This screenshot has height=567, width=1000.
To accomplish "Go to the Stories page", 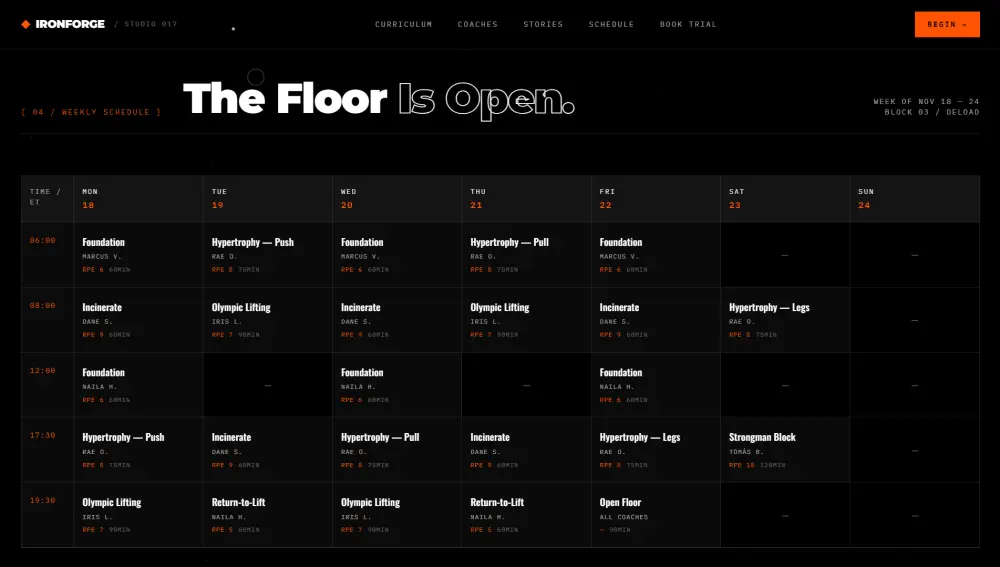I will click(543, 24).
